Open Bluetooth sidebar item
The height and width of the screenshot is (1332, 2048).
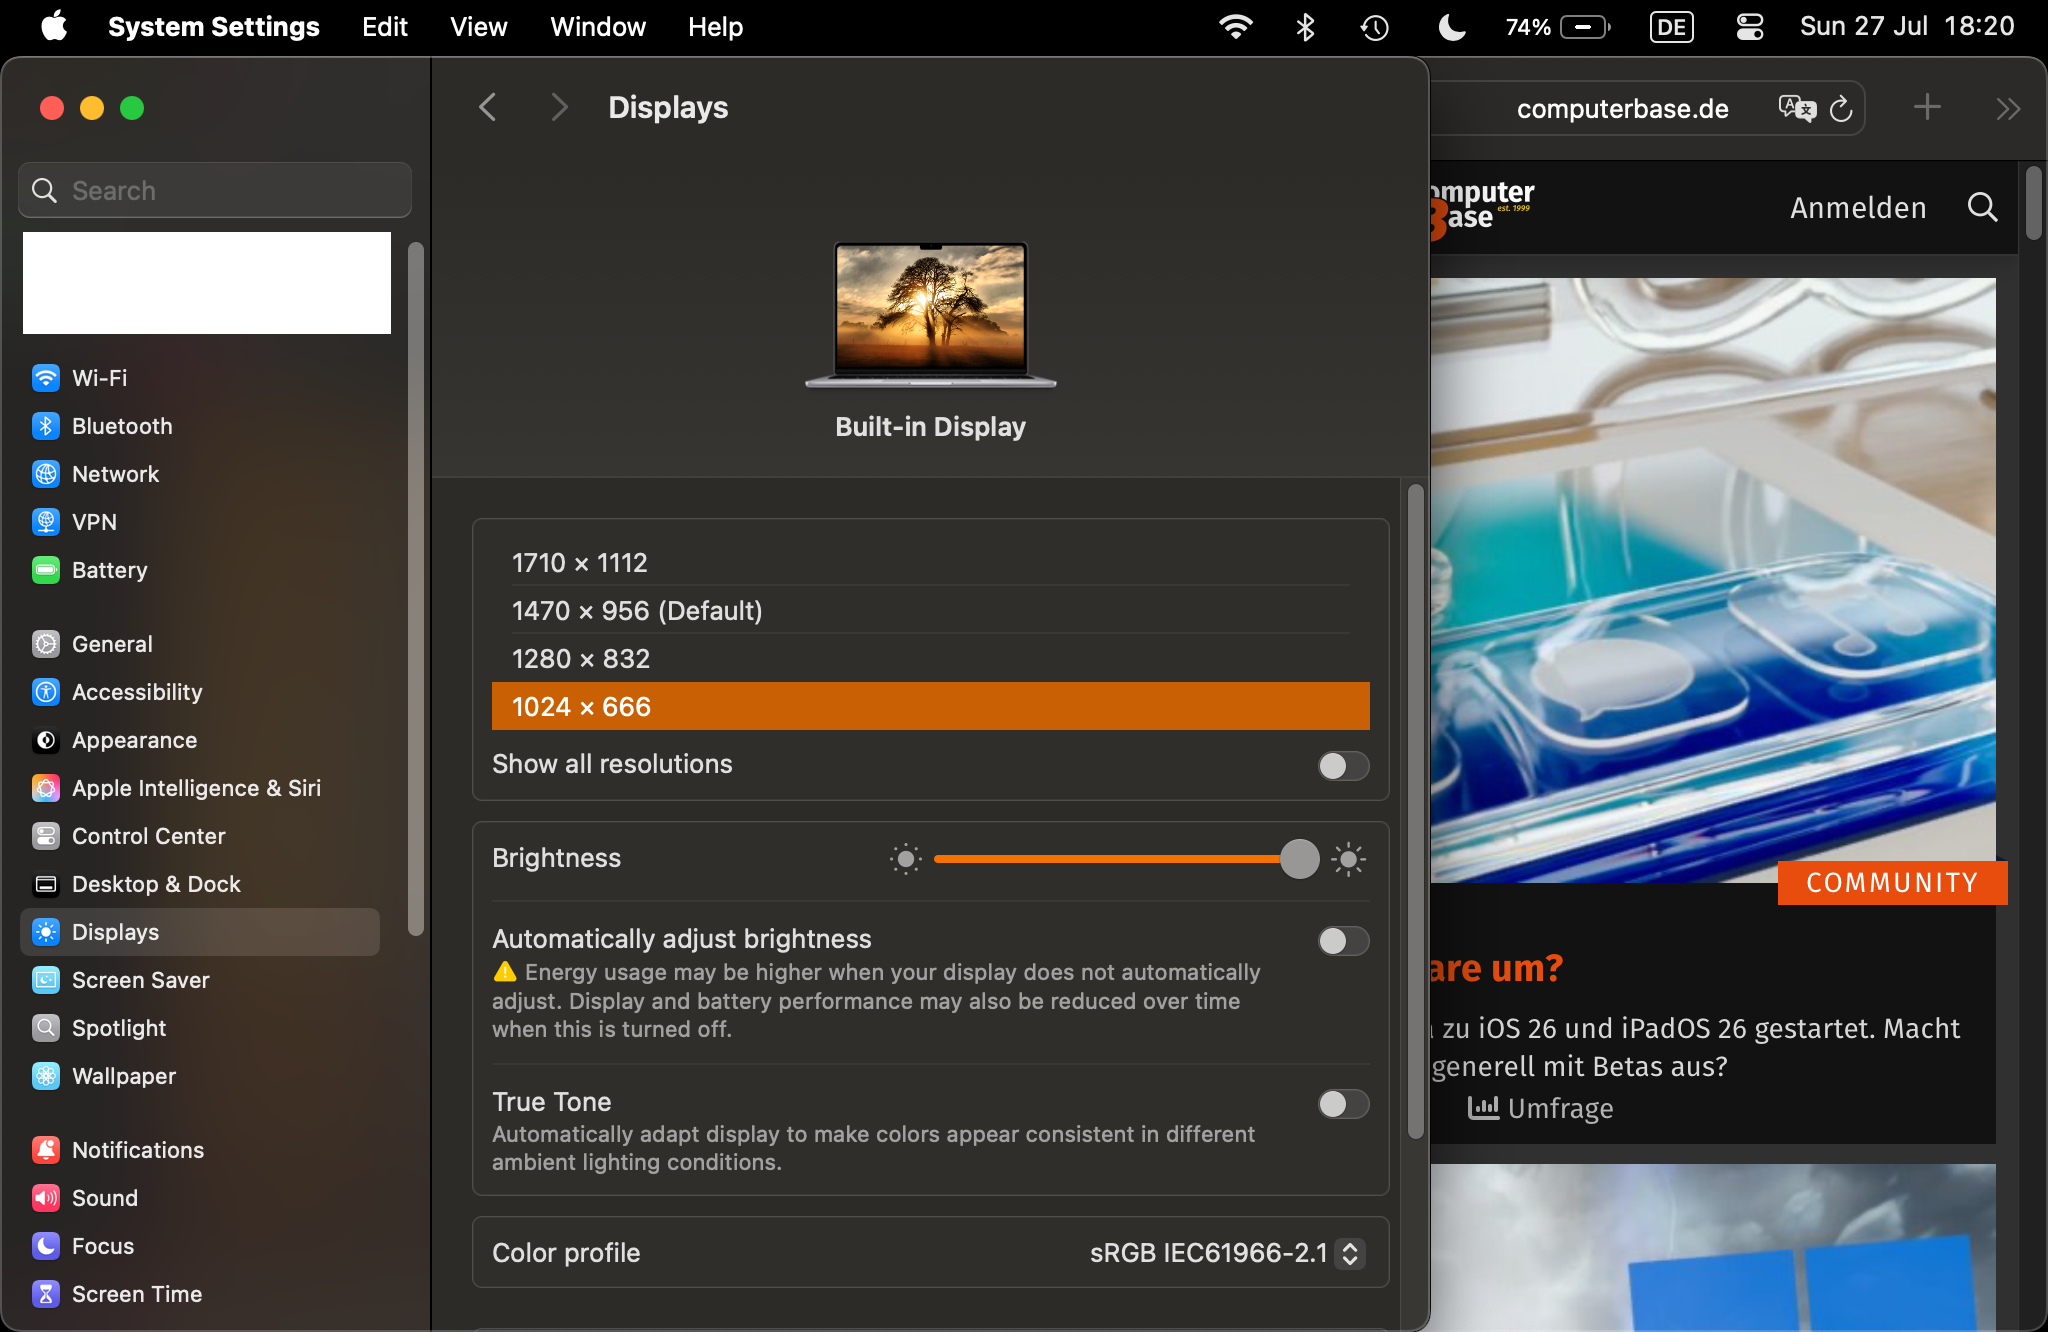point(122,426)
